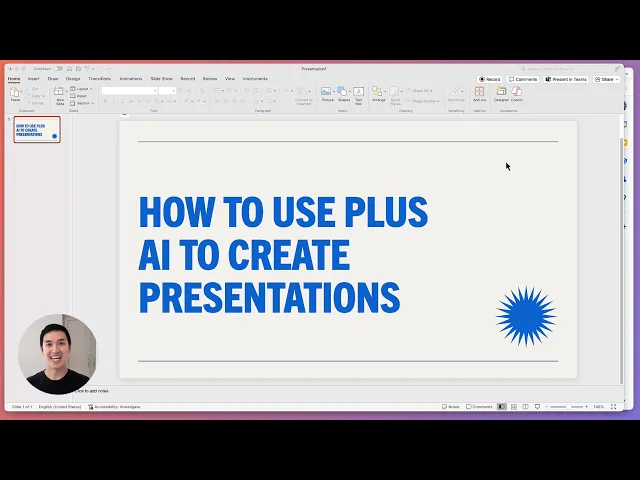Switch to the Design tab
The width and height of the screenshot is (640, 480).
(x=73, y=78)
